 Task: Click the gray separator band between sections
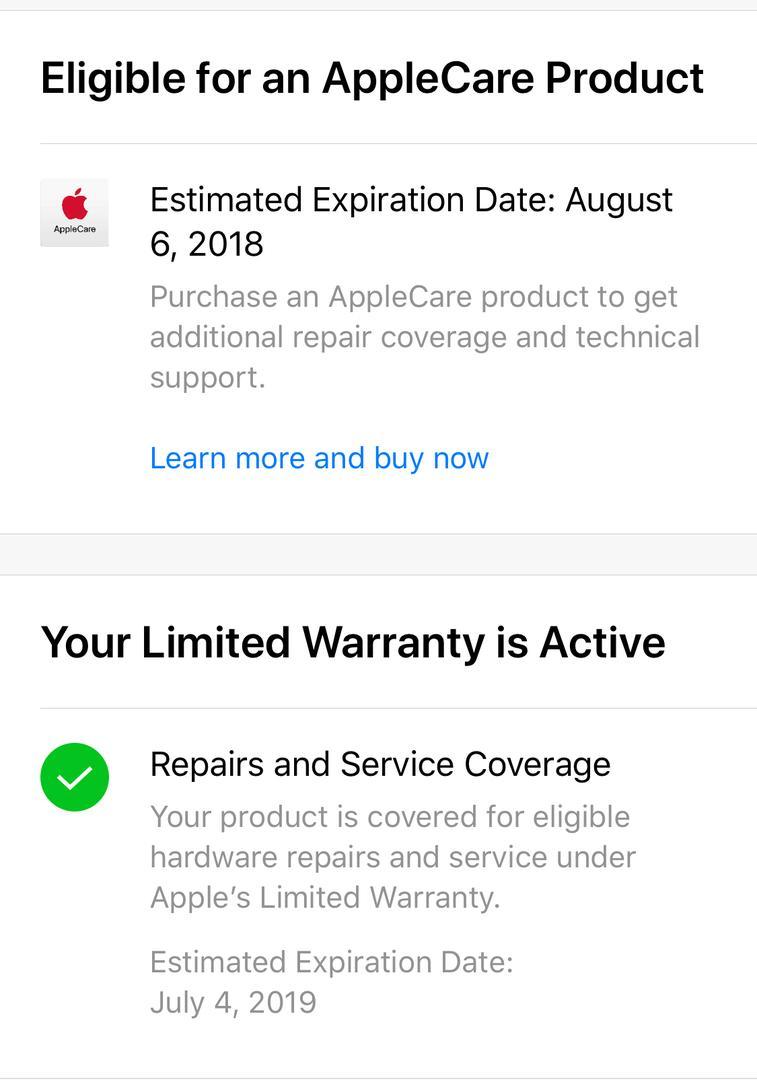(378, 554)
